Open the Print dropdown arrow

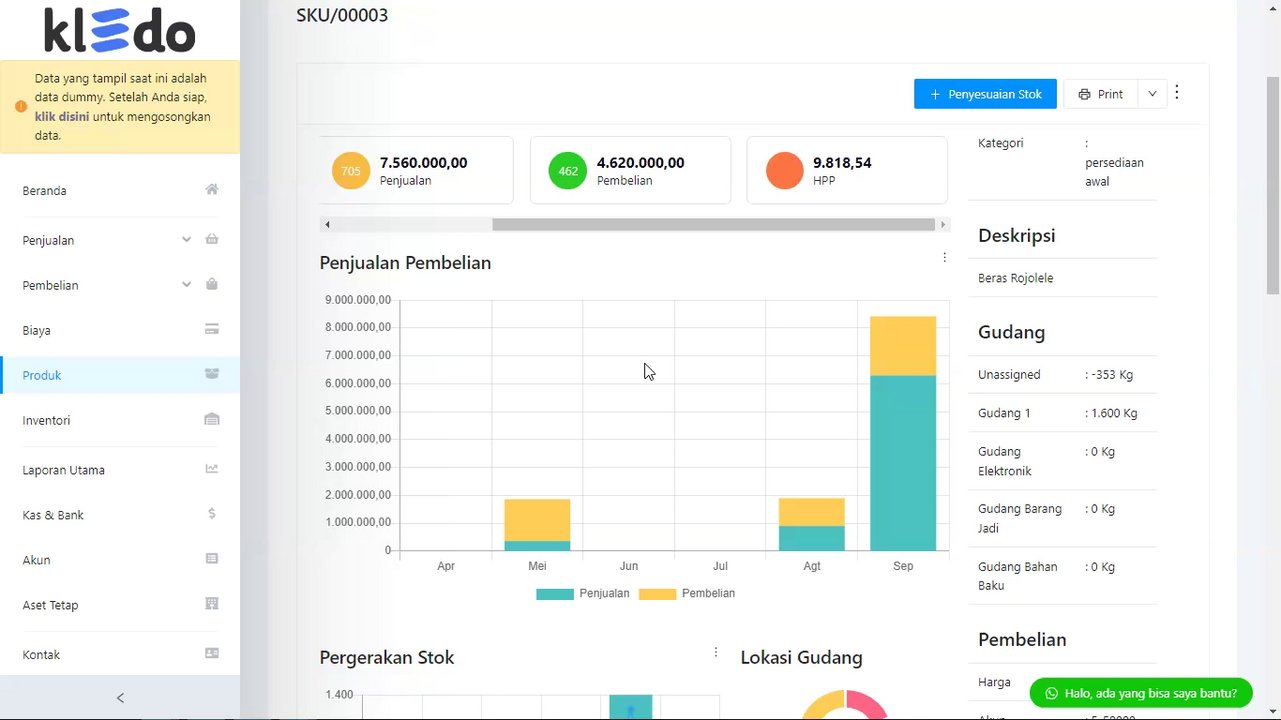(x=1152, y=94)
